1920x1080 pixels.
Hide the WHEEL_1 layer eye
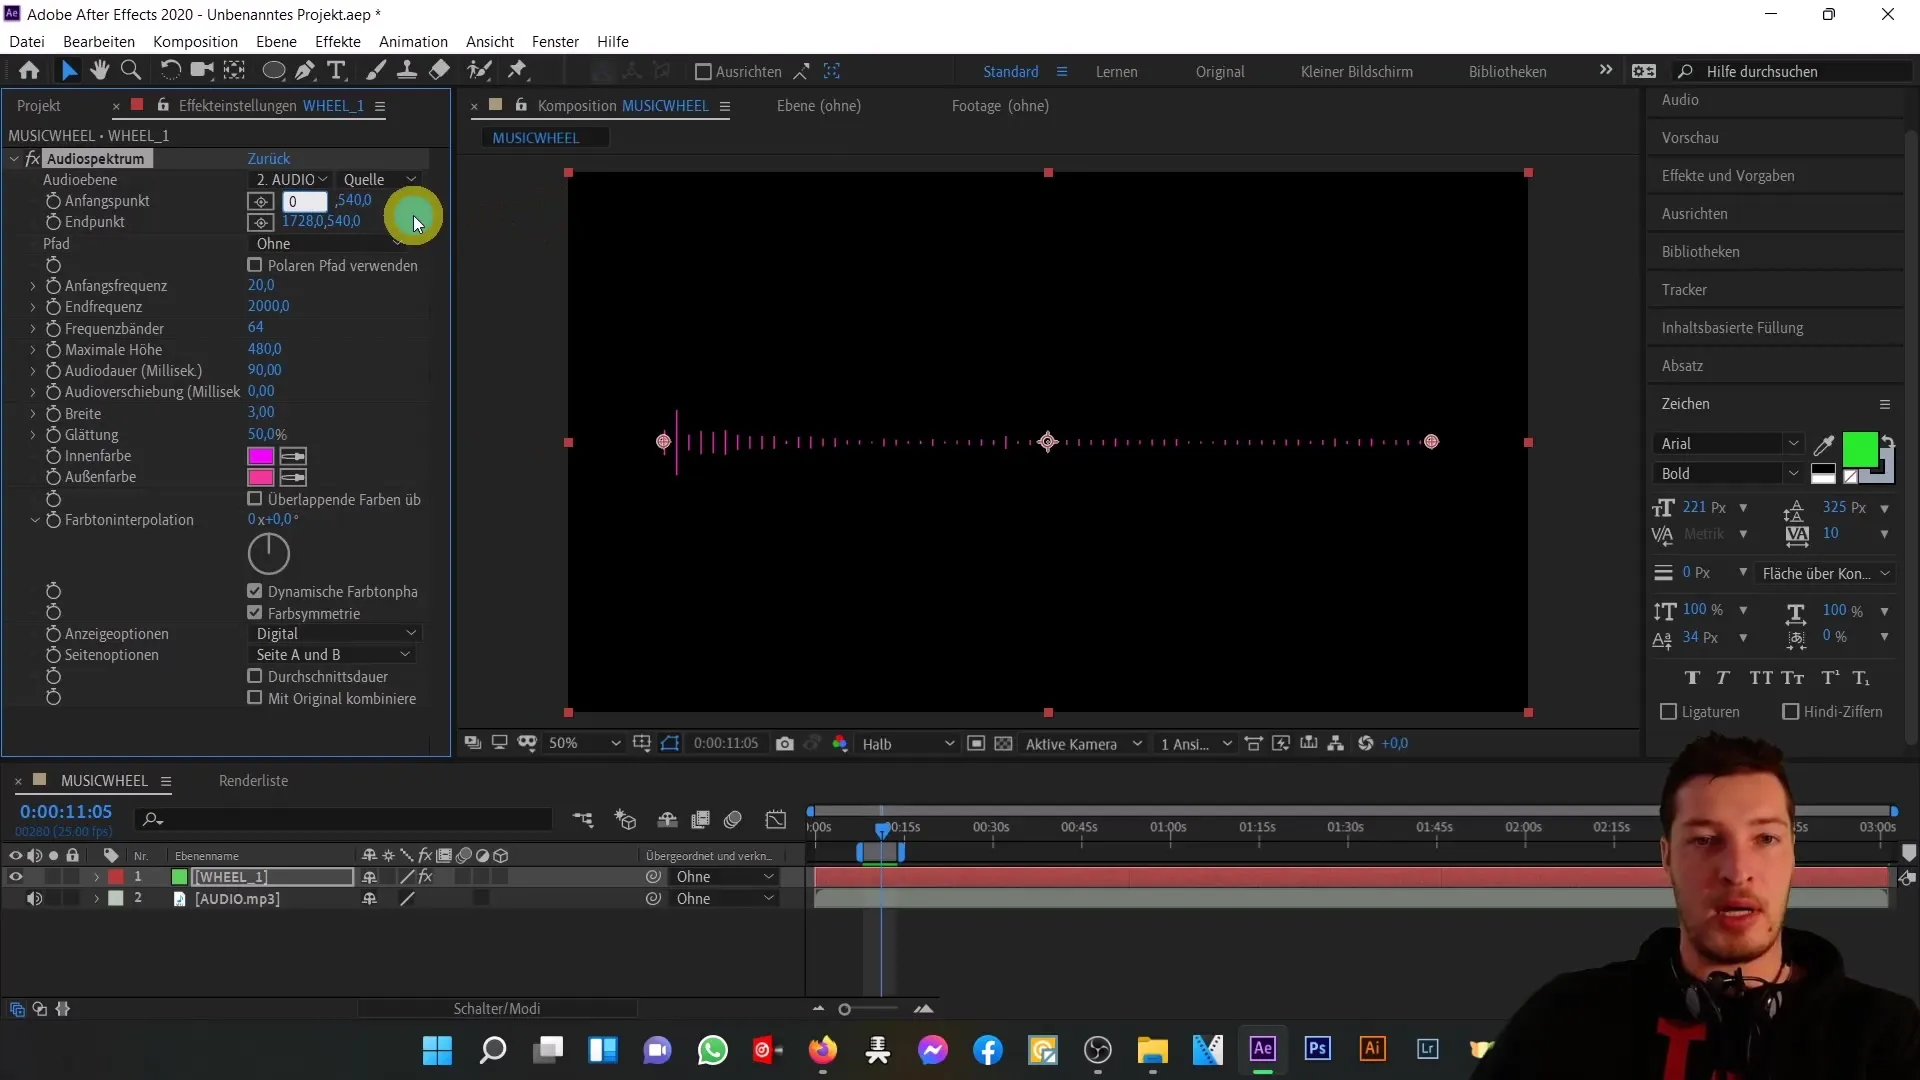(15, 877)
